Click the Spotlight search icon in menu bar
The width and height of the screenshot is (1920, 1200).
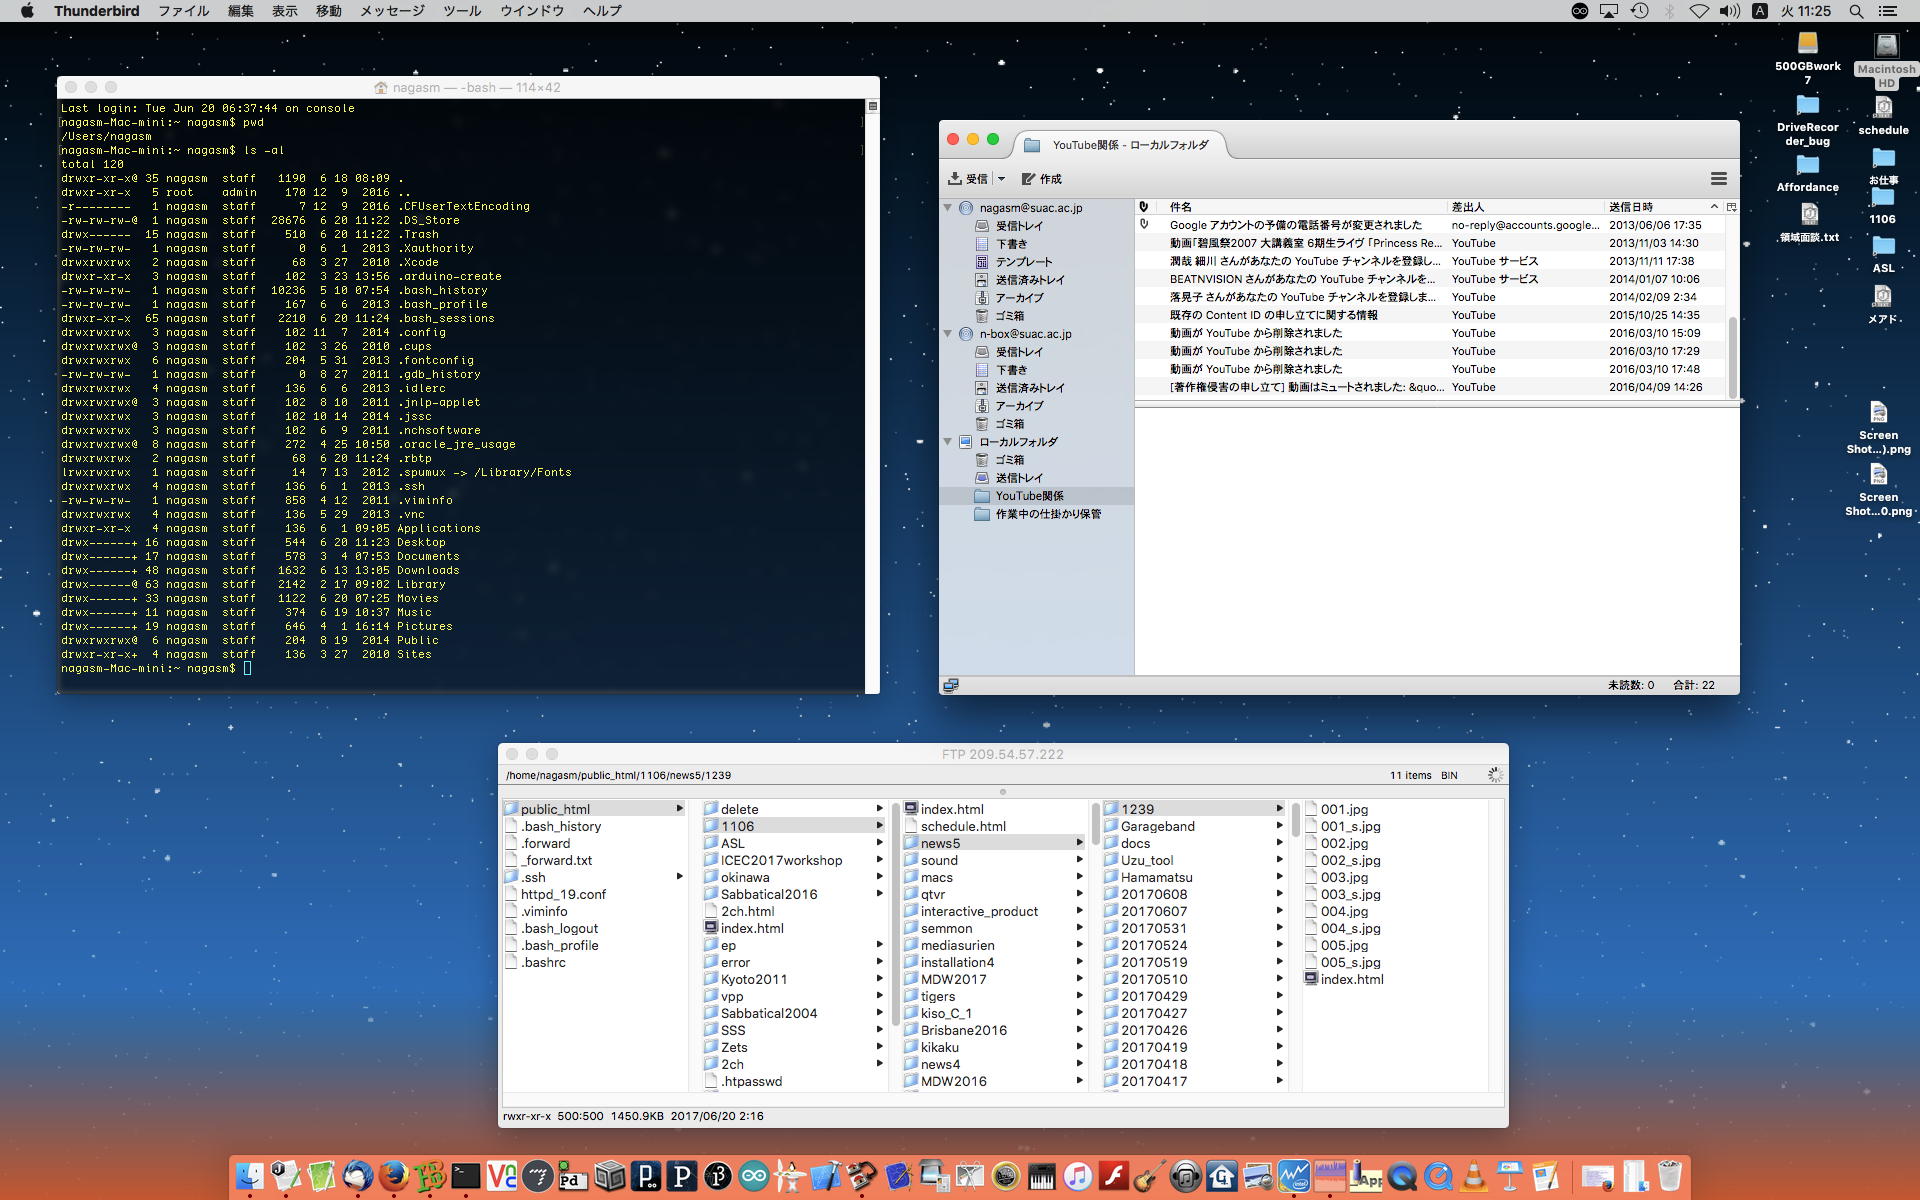click(1856, 11)
